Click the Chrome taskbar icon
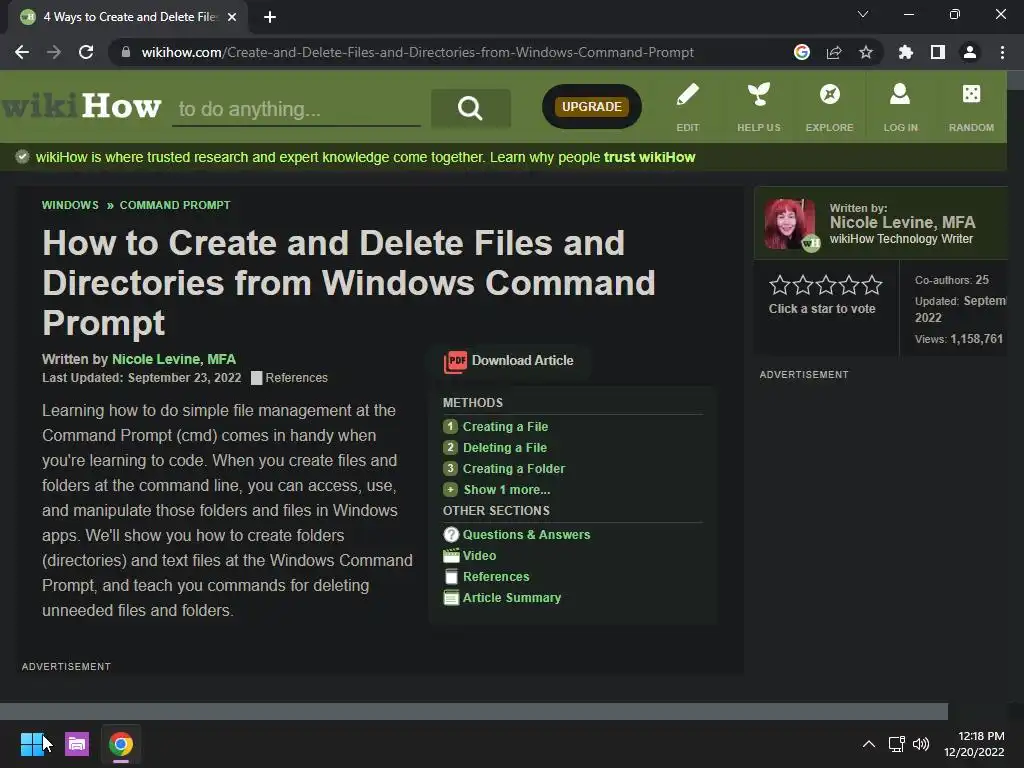Image resolution: width=1024 pixels, height=768 pixels. pos(121,744)
